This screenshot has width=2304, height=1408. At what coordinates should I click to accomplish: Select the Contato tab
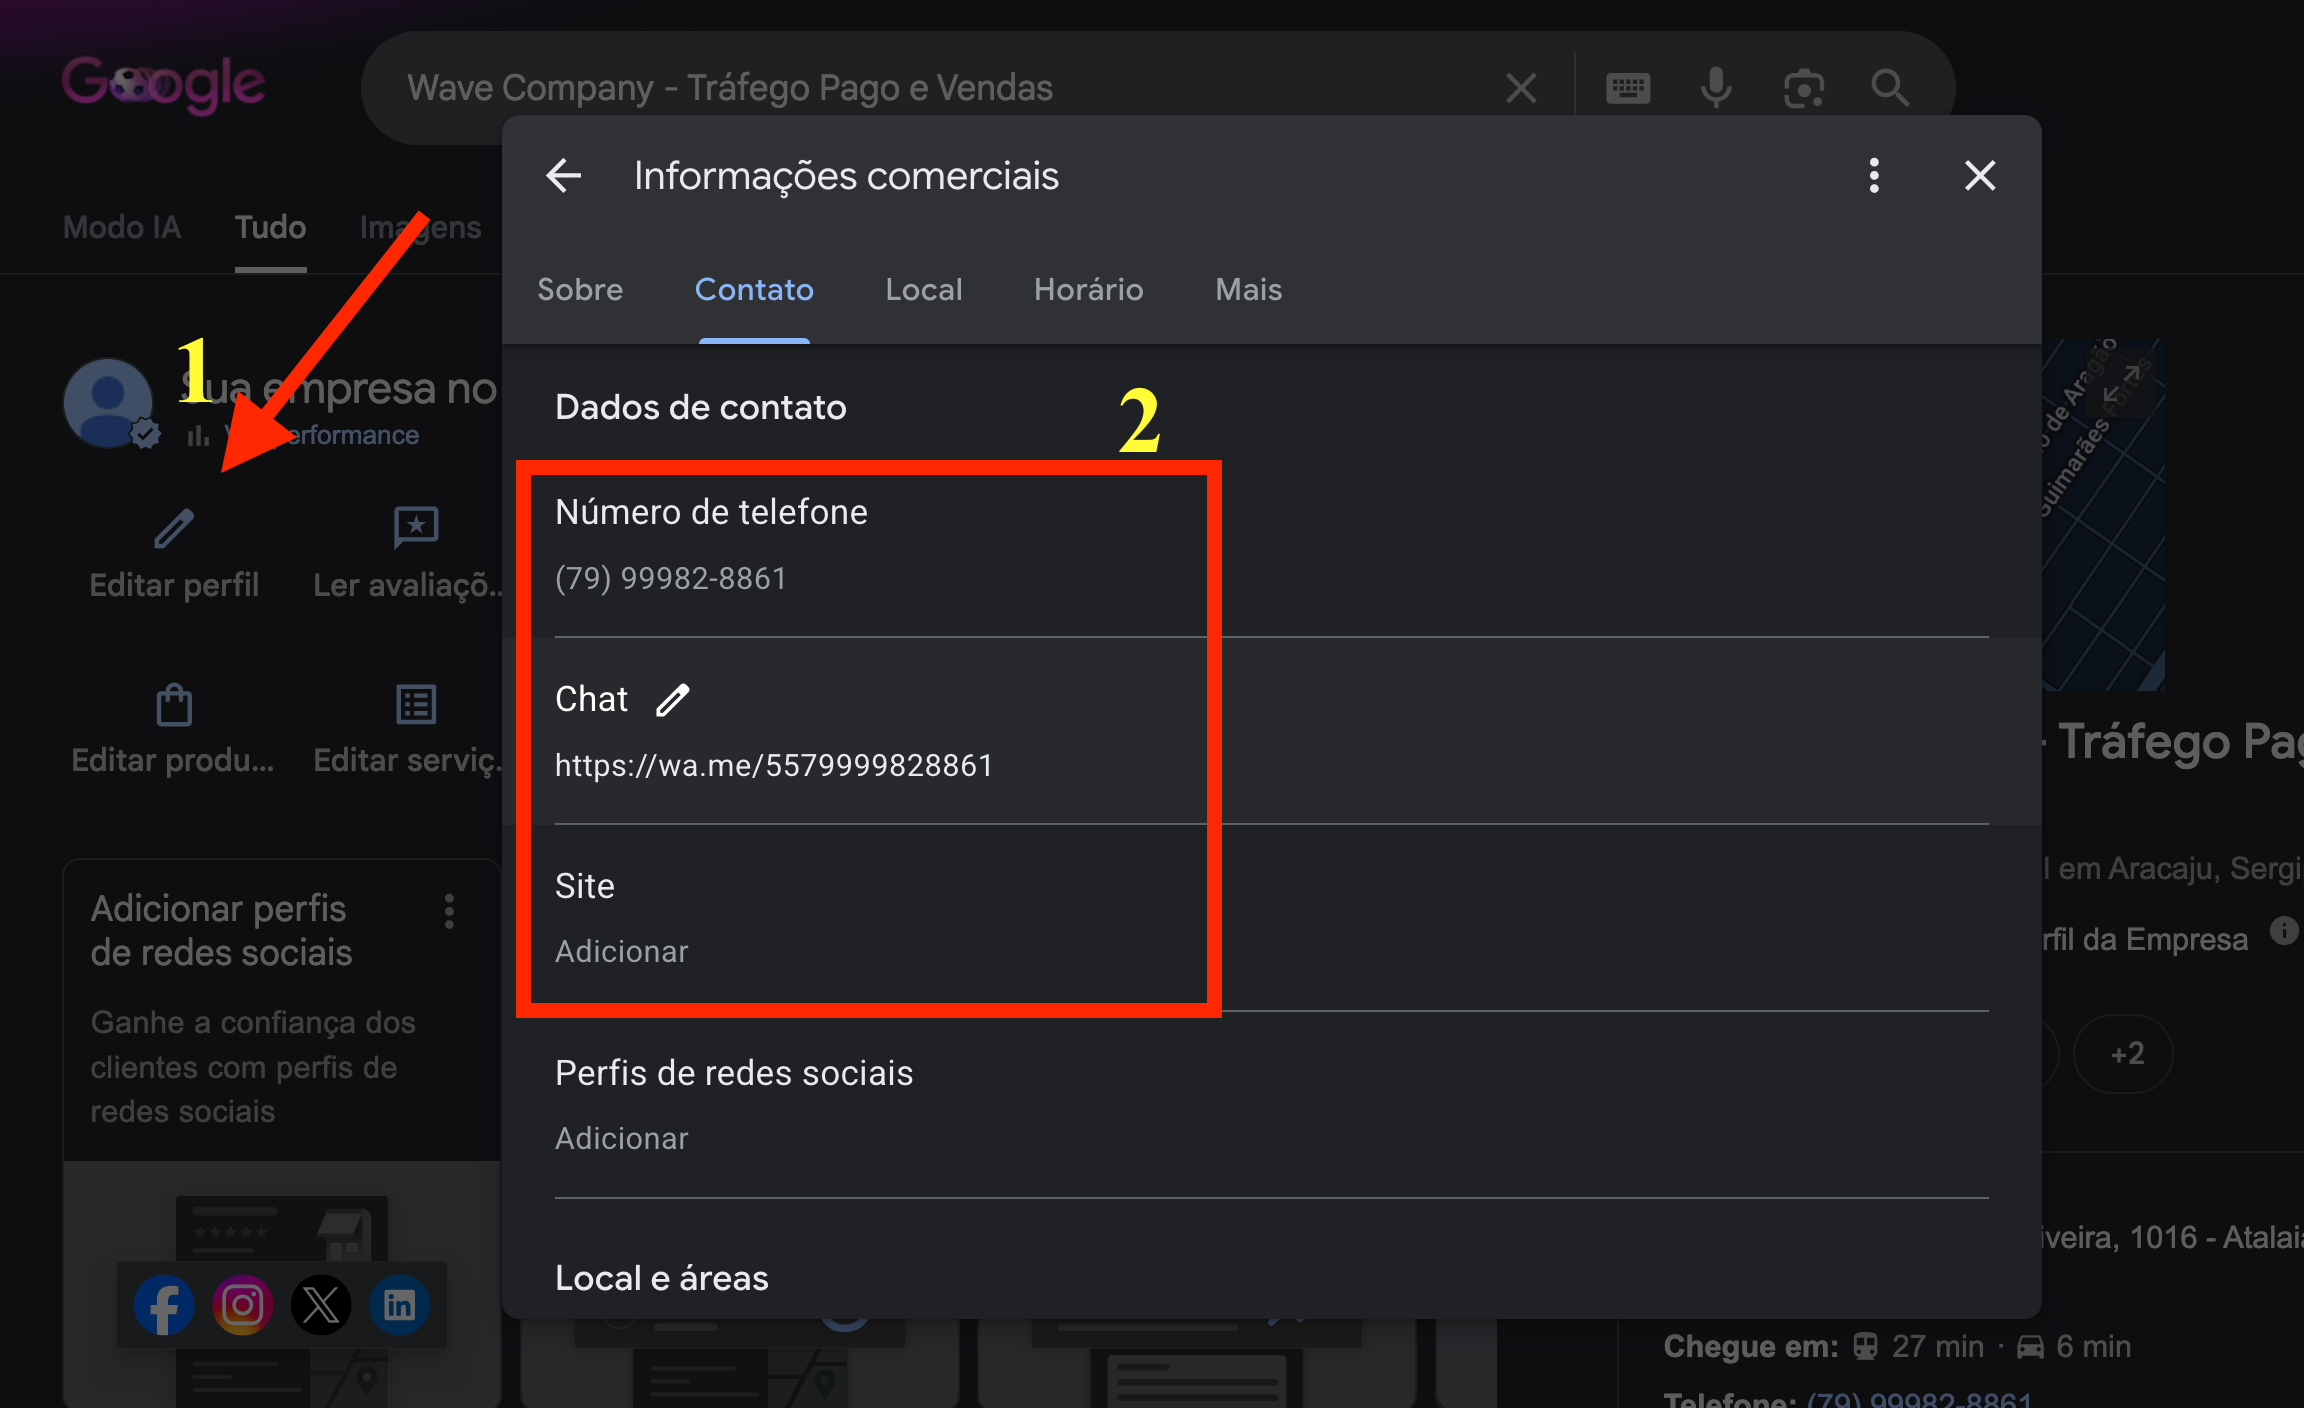point(754,289)
